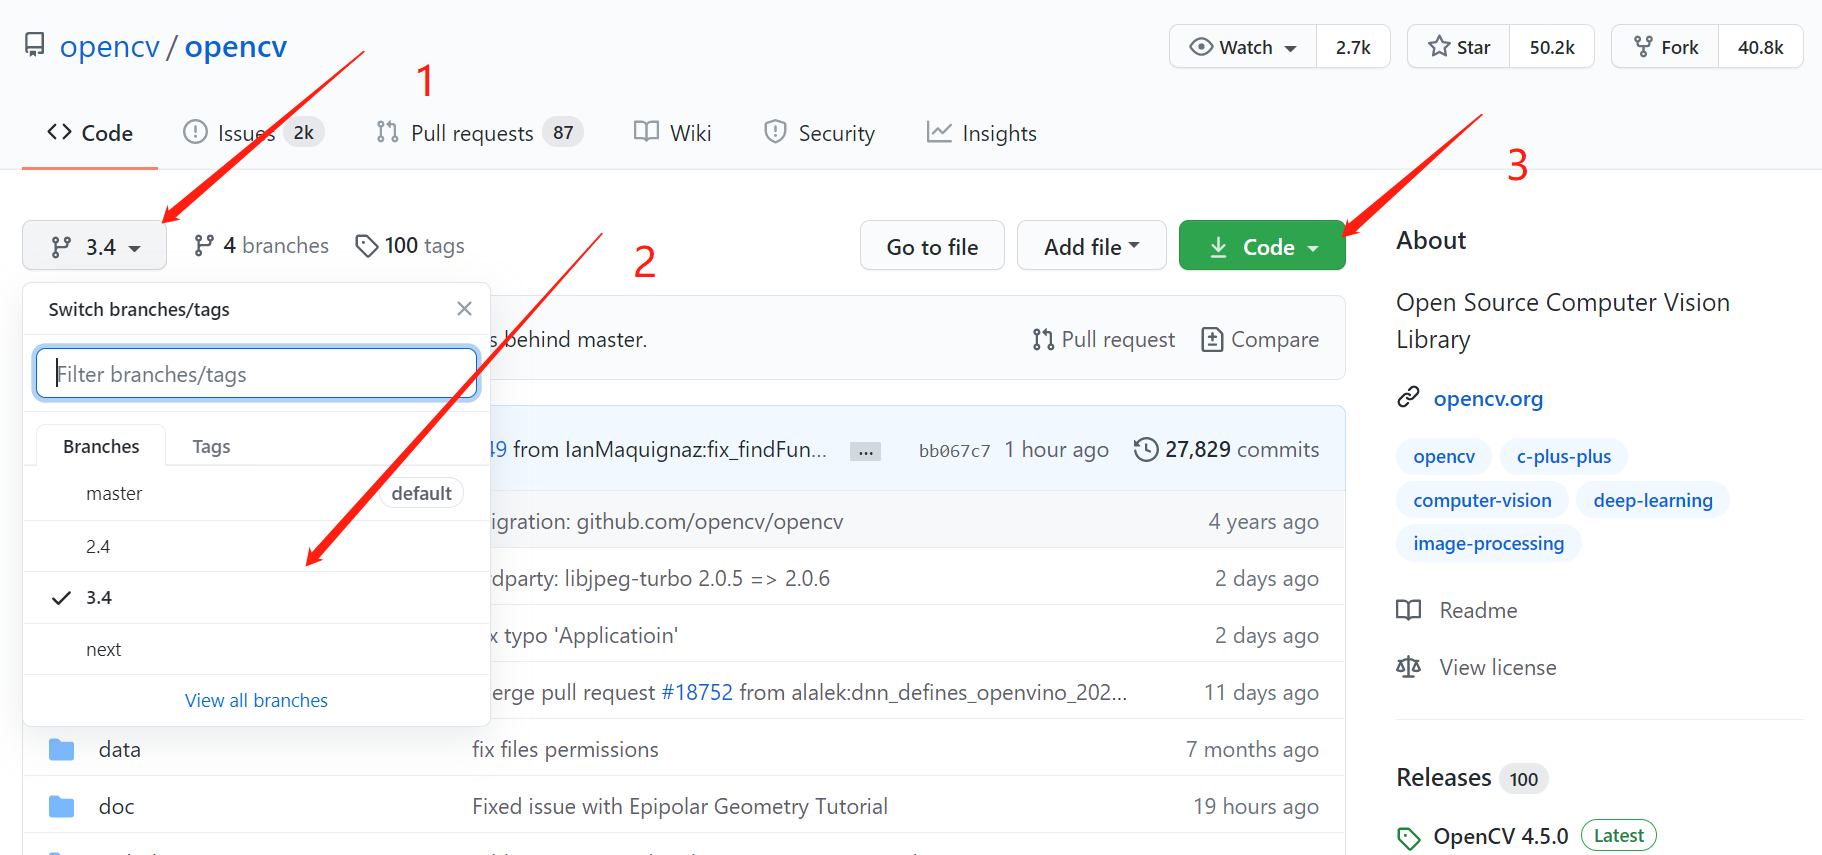Click the commit history clock icon
The height and width of the screenshot is (855, 1822).
1146,450
